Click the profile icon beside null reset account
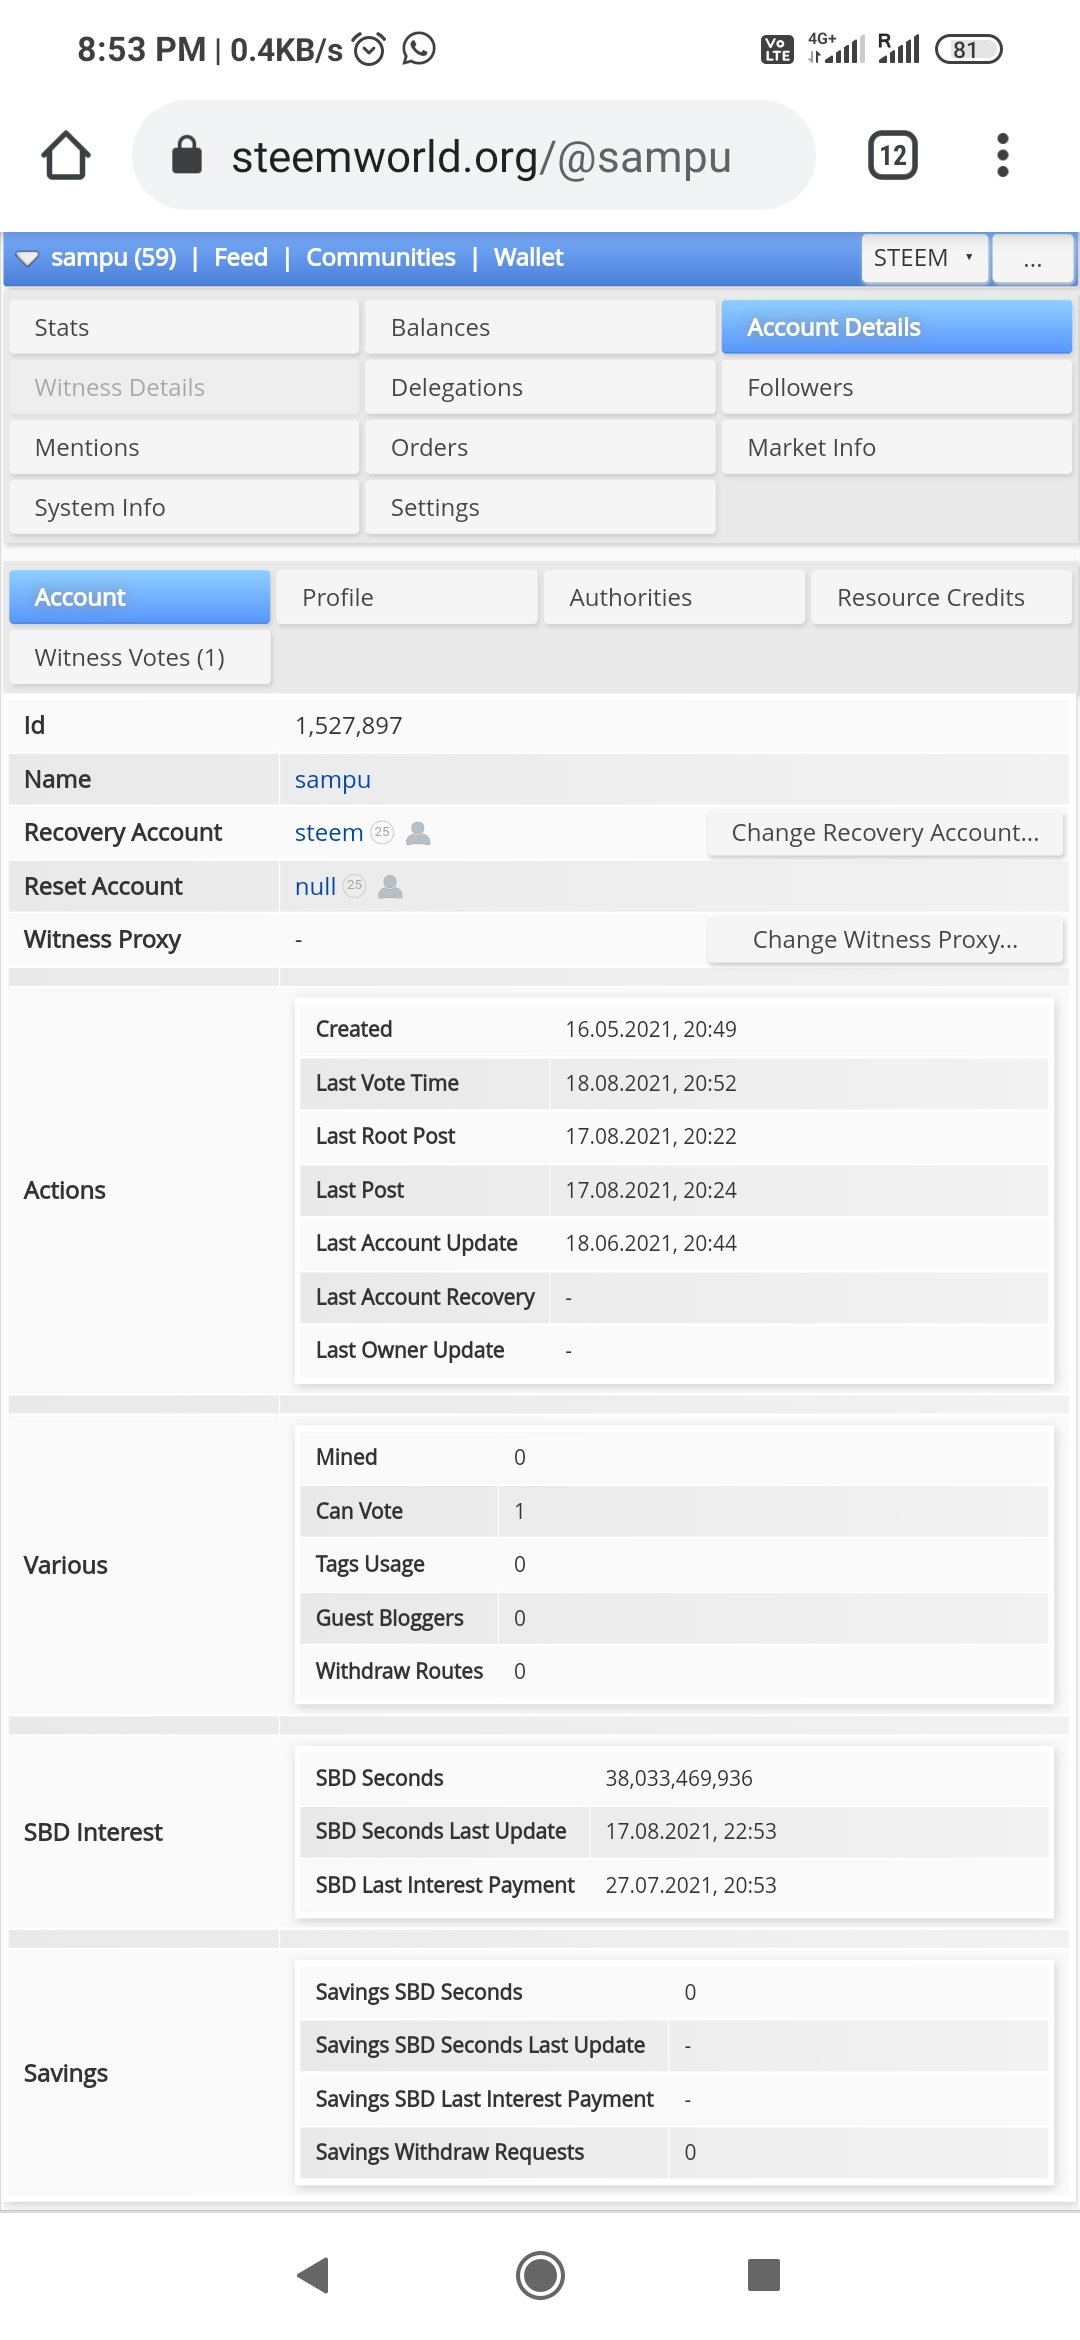The width and height of the screenshot is (1080, 2340). [x=391, y=887]
